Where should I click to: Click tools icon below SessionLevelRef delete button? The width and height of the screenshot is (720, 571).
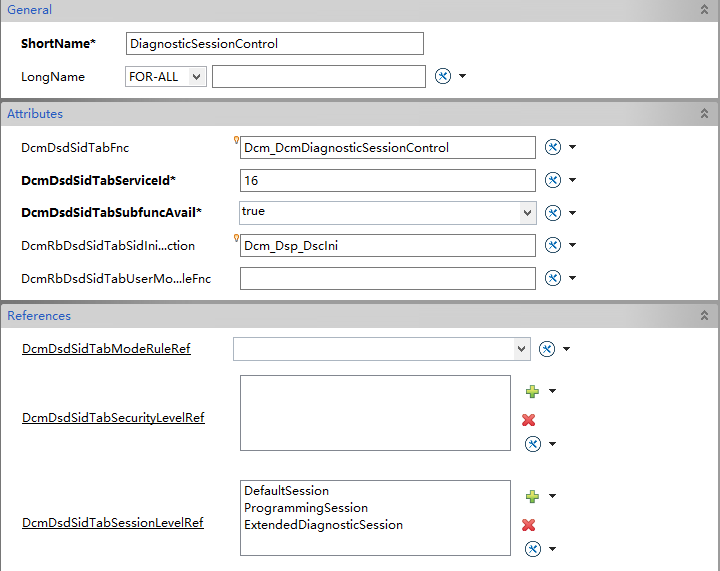(533, 549)
